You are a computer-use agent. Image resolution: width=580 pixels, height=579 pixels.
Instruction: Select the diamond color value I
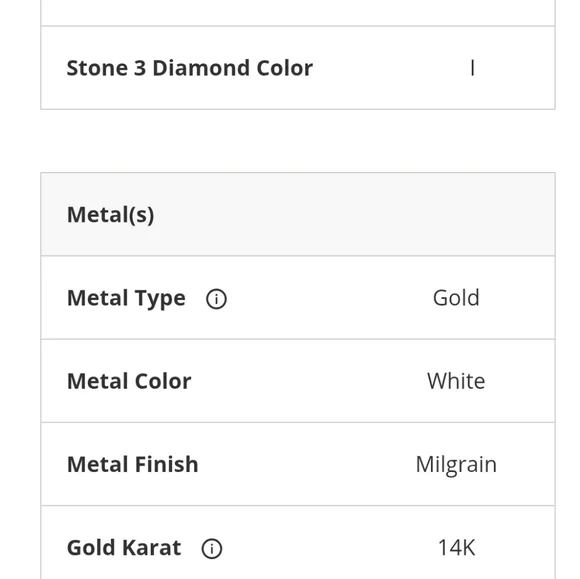click(472, 68)
